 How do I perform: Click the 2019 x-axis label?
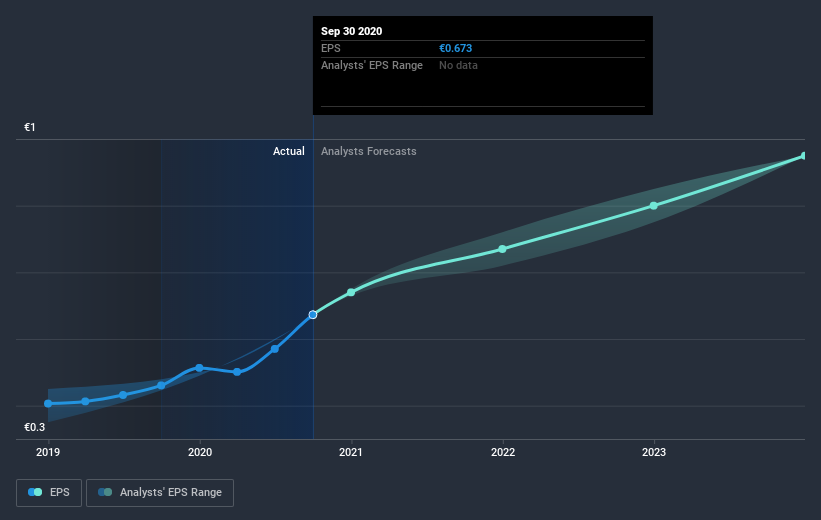(x=48, y=452)
